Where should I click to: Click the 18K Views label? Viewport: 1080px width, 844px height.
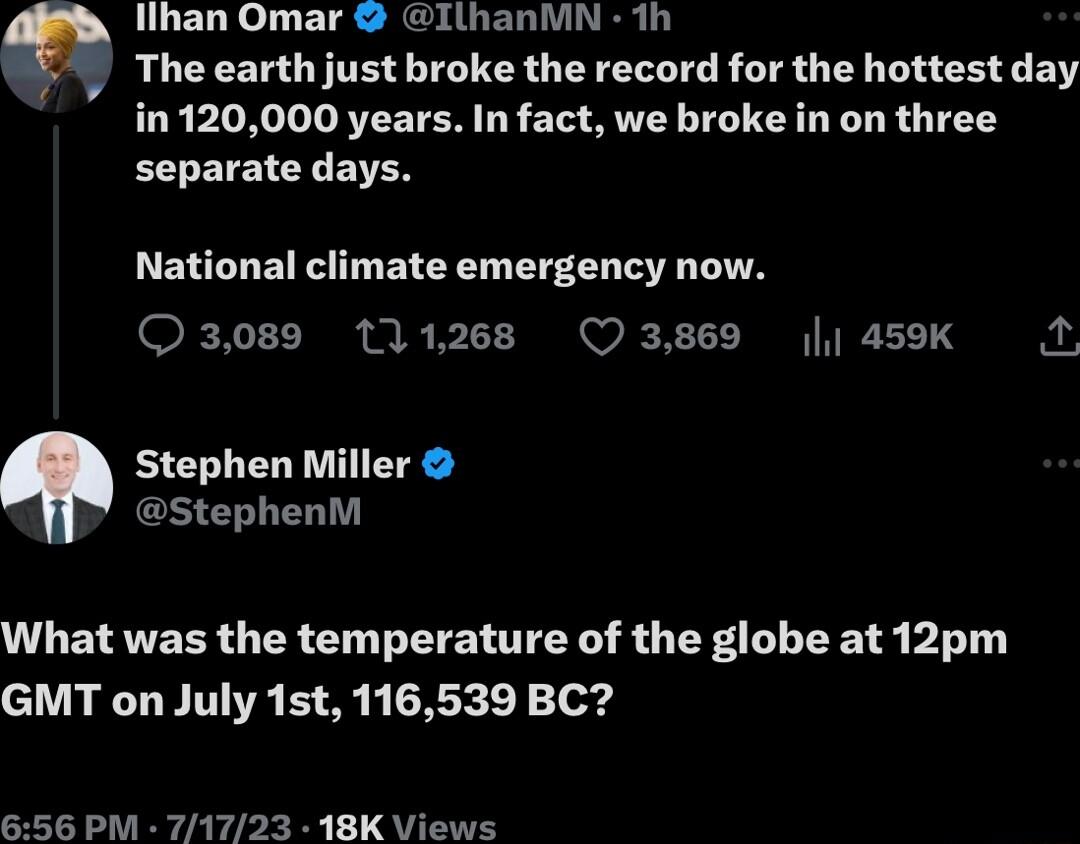coord(404,826)
